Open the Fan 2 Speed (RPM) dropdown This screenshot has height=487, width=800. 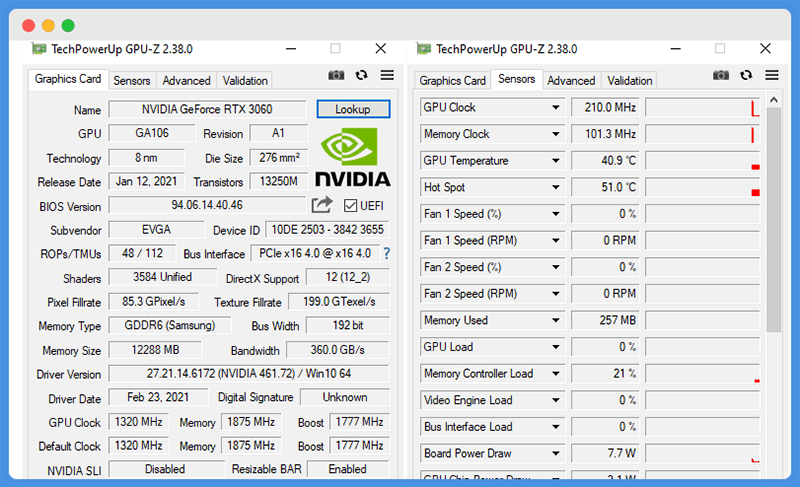click(556, 294)
